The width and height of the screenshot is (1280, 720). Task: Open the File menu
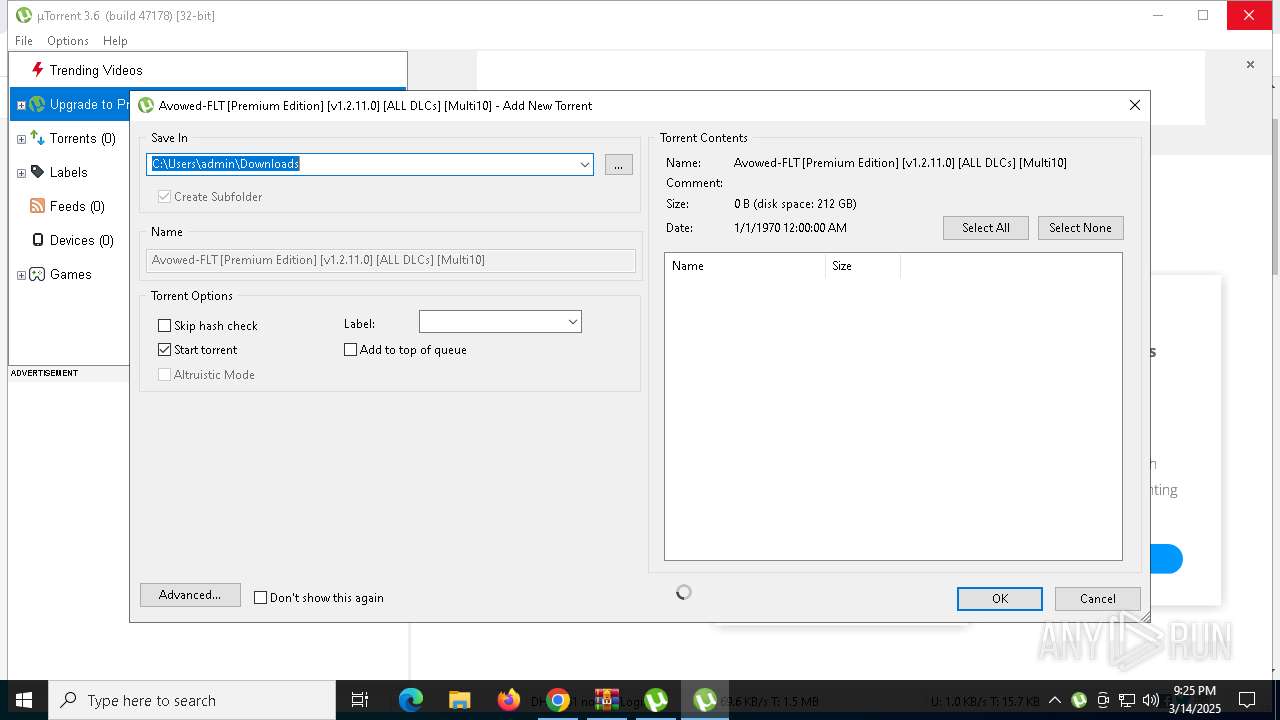24,41
